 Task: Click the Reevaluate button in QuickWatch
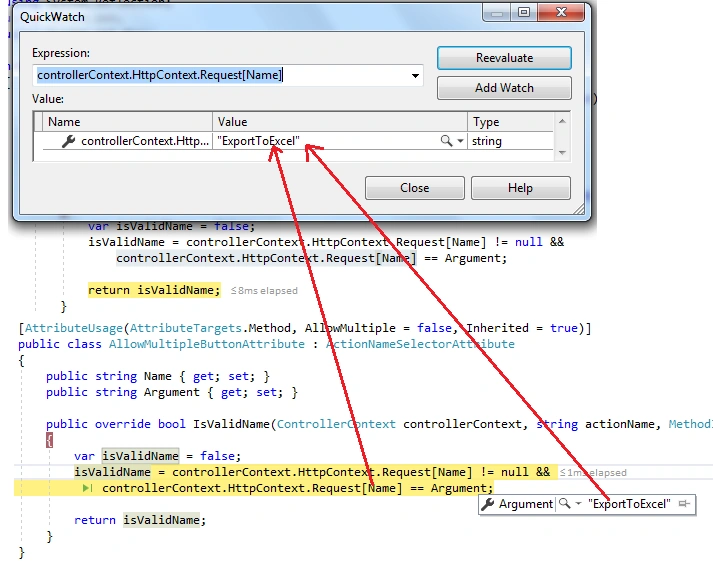point(504,58)
